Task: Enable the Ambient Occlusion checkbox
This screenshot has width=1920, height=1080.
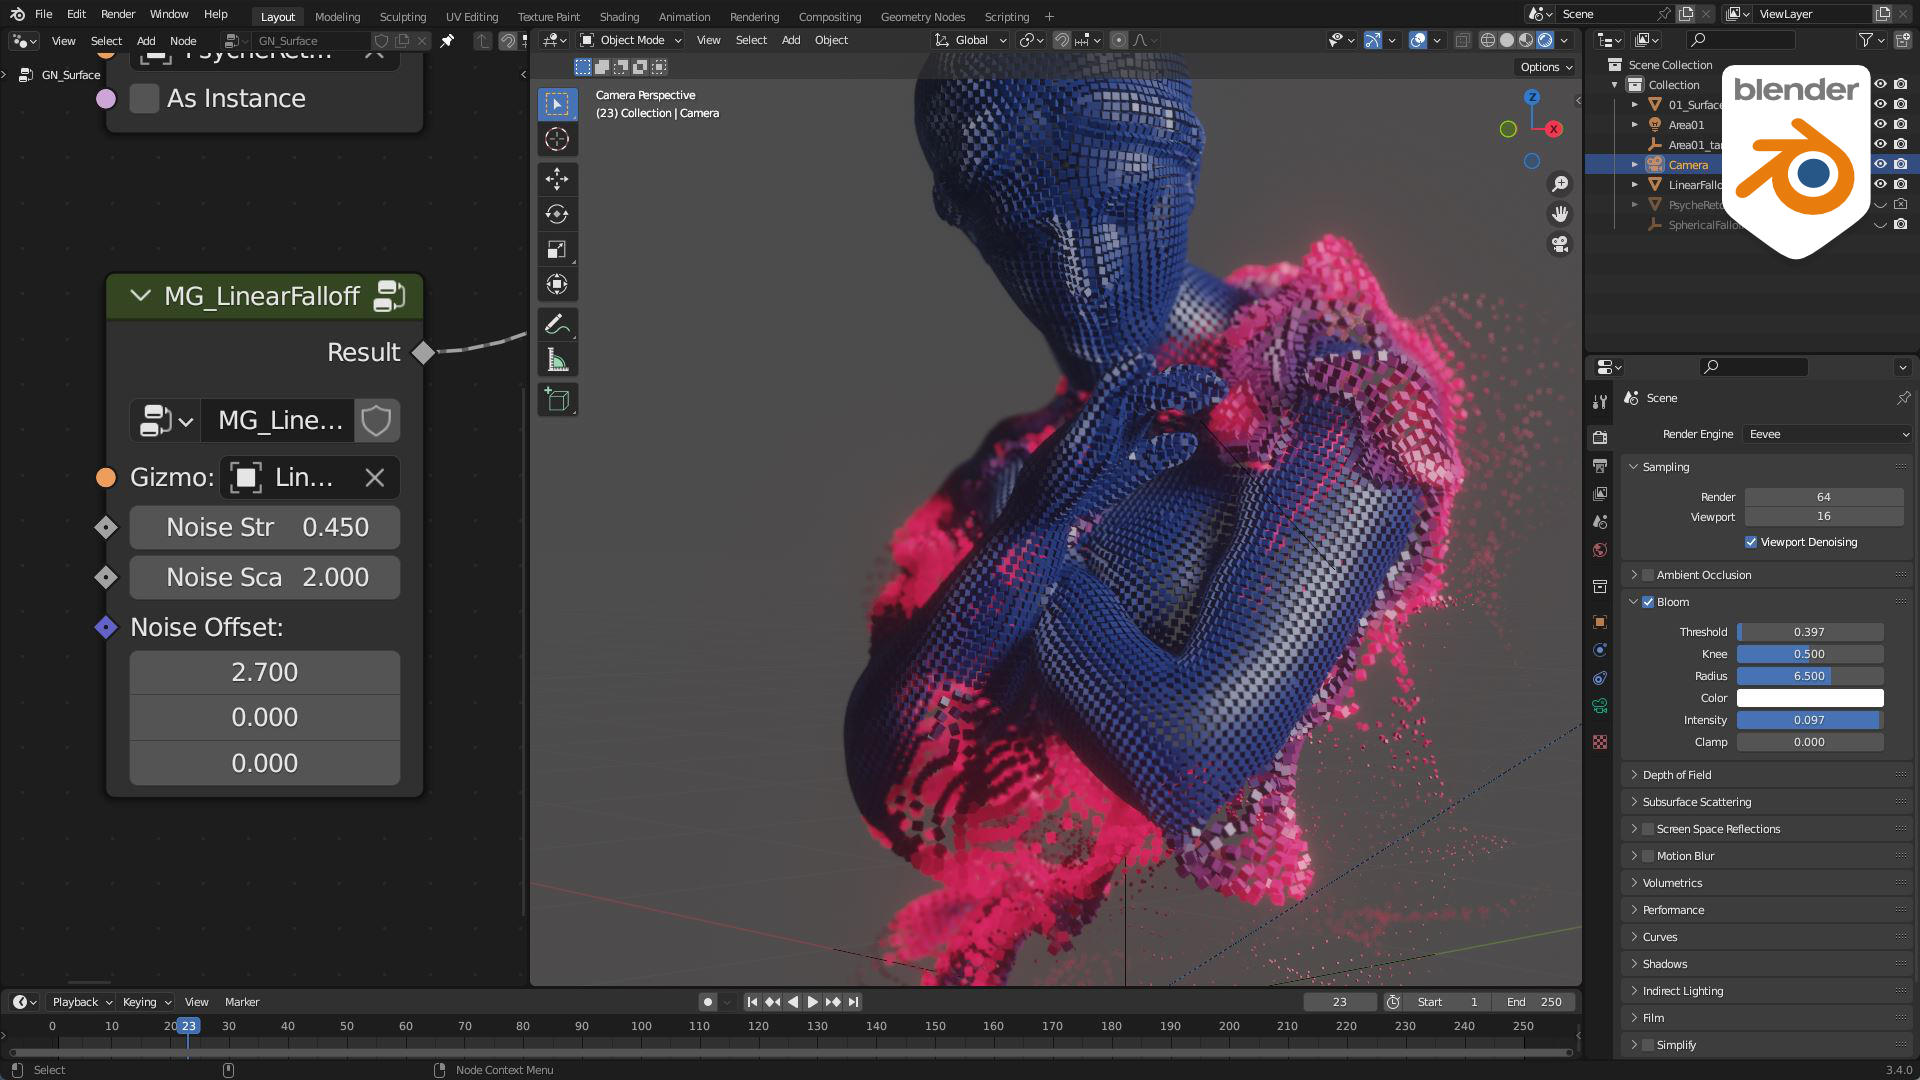Action: pos(1646,575)
